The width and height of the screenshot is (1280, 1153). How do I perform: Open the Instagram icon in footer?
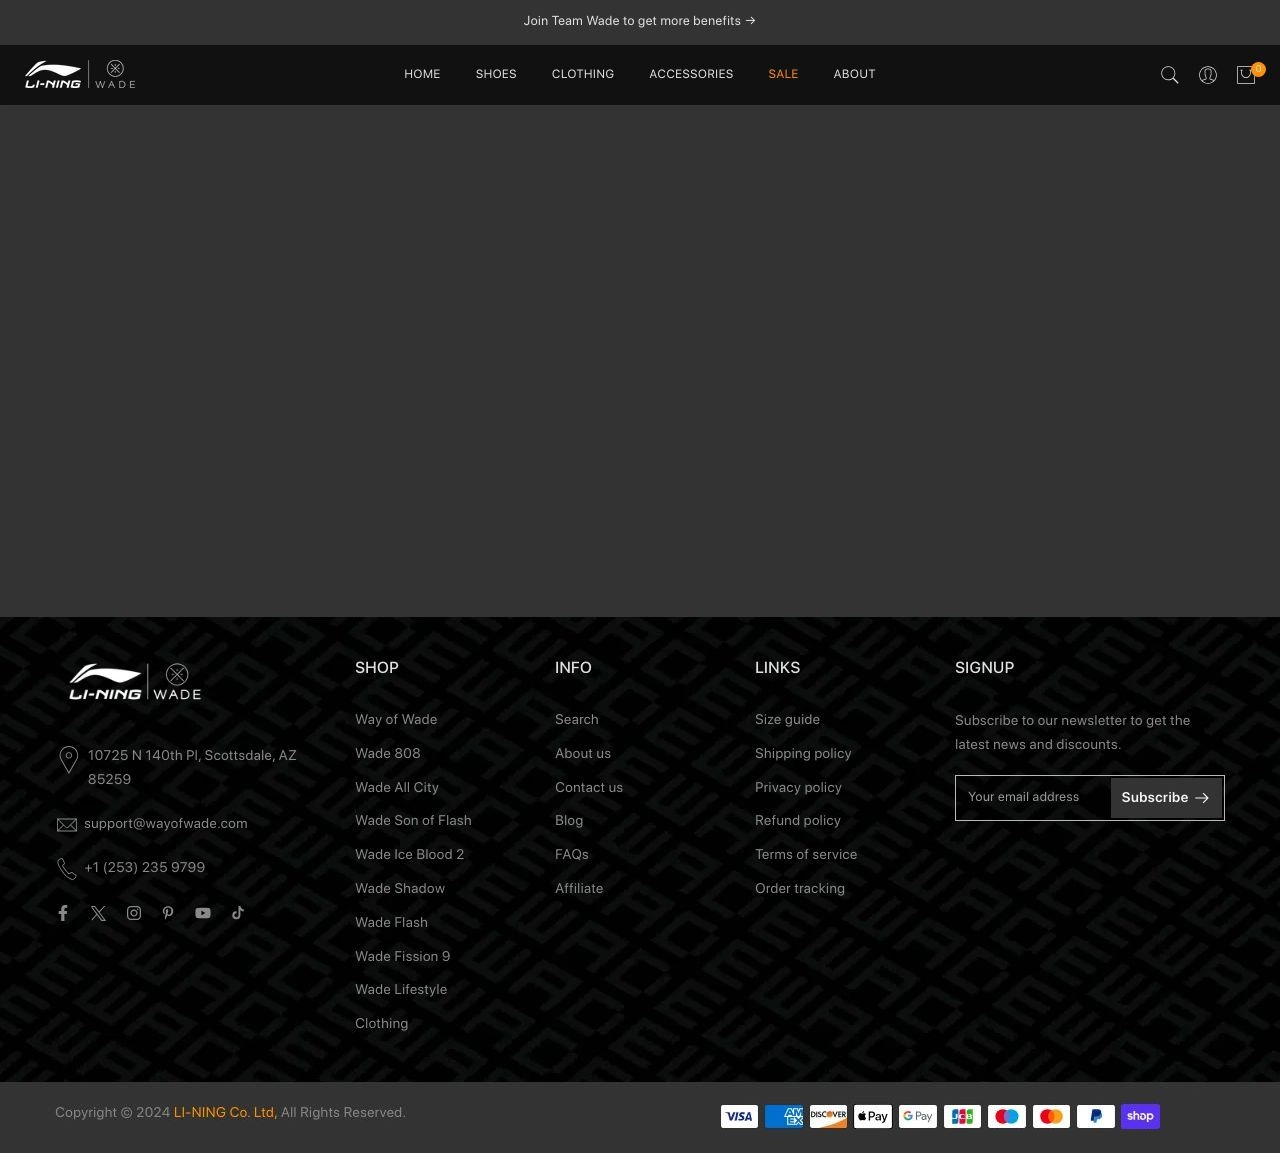pos(134,913)
